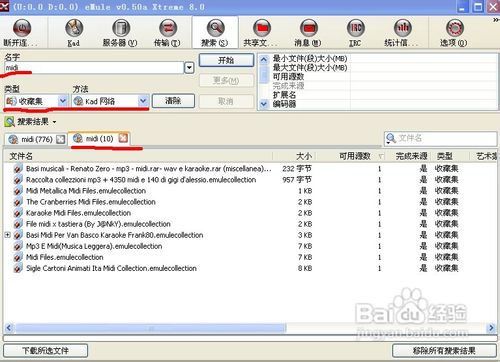Click the 8 KB size cell

coord(305,268)
